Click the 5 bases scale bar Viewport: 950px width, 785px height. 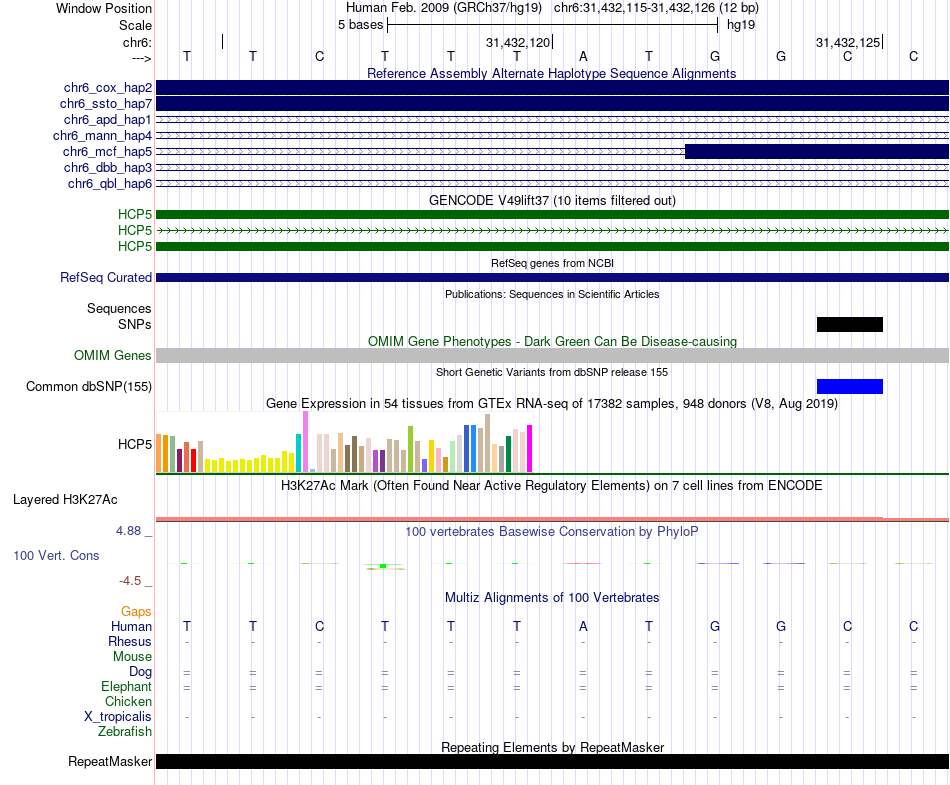552,25
